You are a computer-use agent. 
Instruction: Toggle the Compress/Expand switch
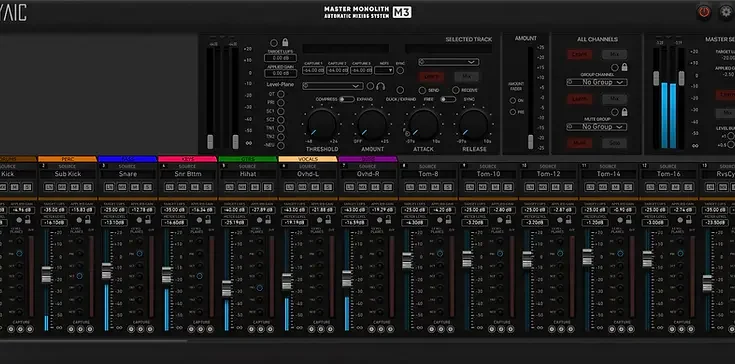346,99
